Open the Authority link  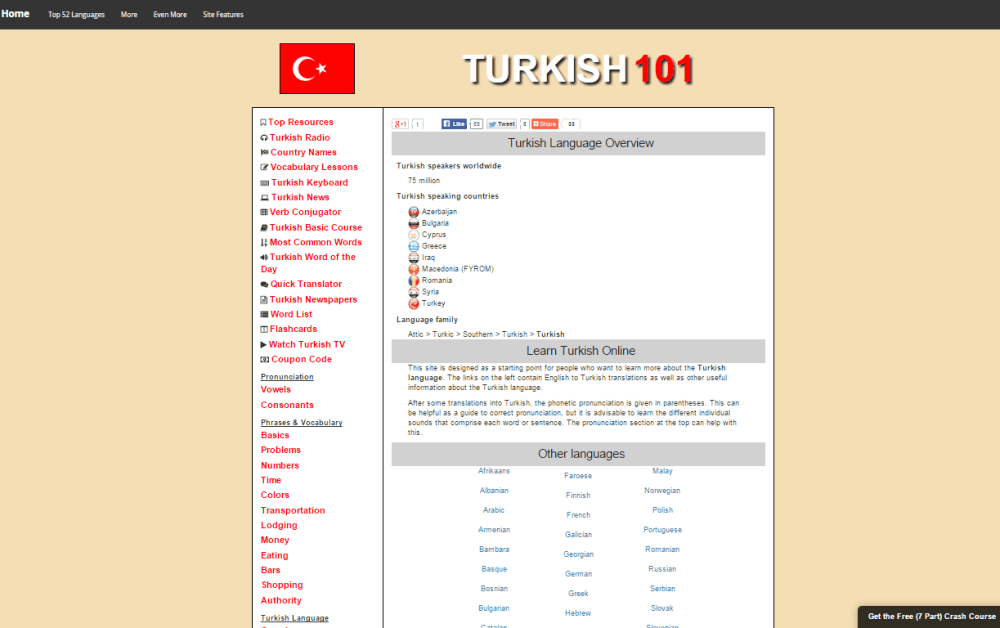tap(281, 601)
